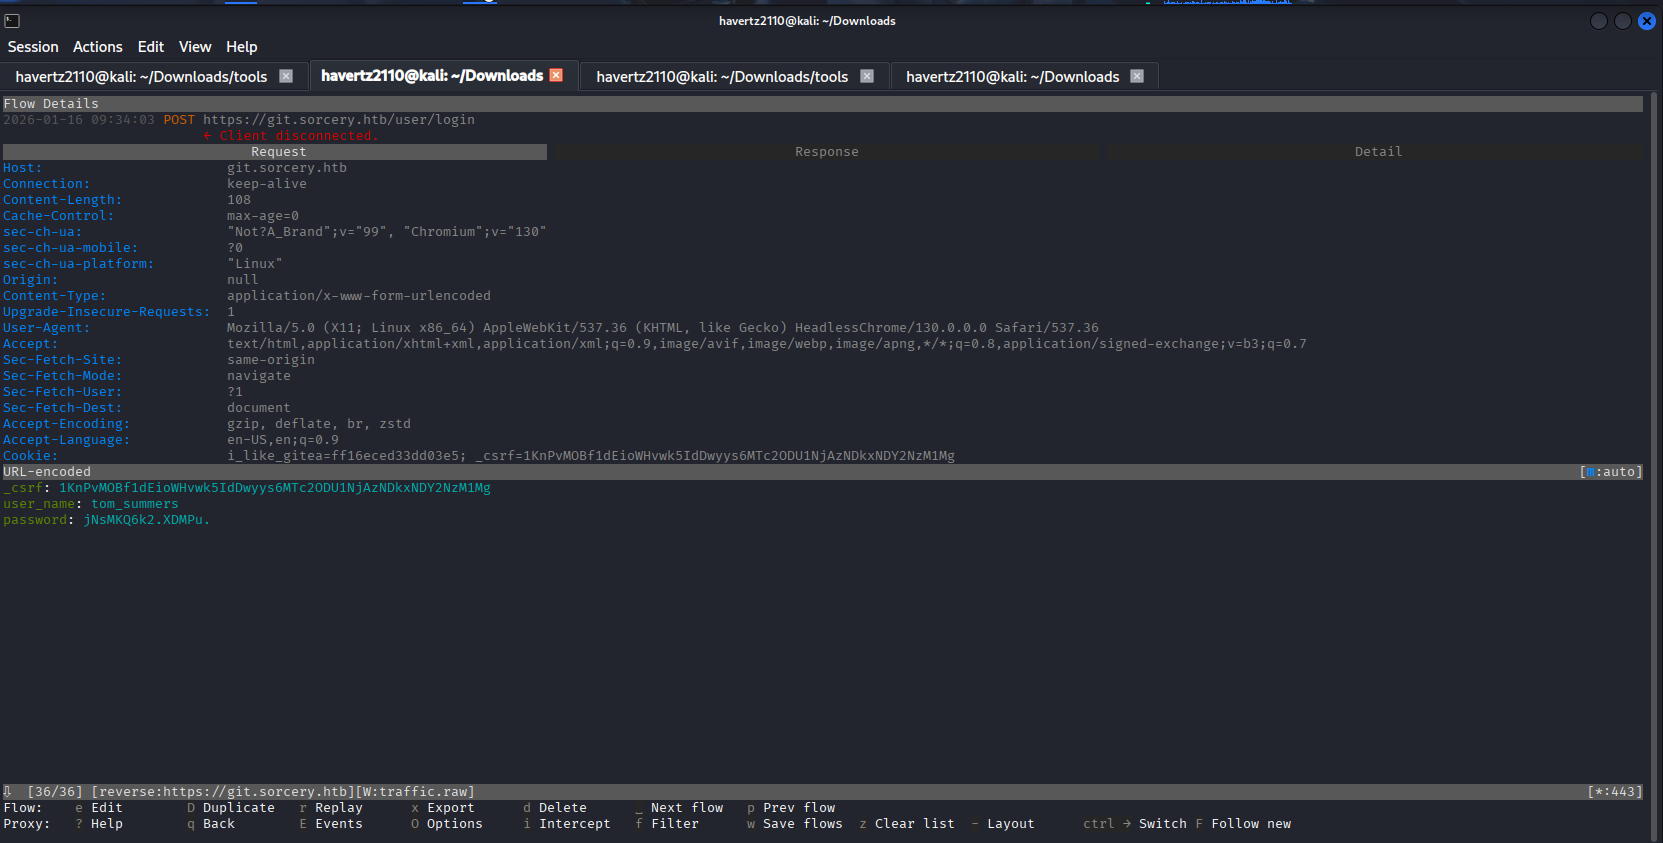Switch to the Response pane in flow details
Viewport: 1663px width, 843px height.
[x=826, y=152]
